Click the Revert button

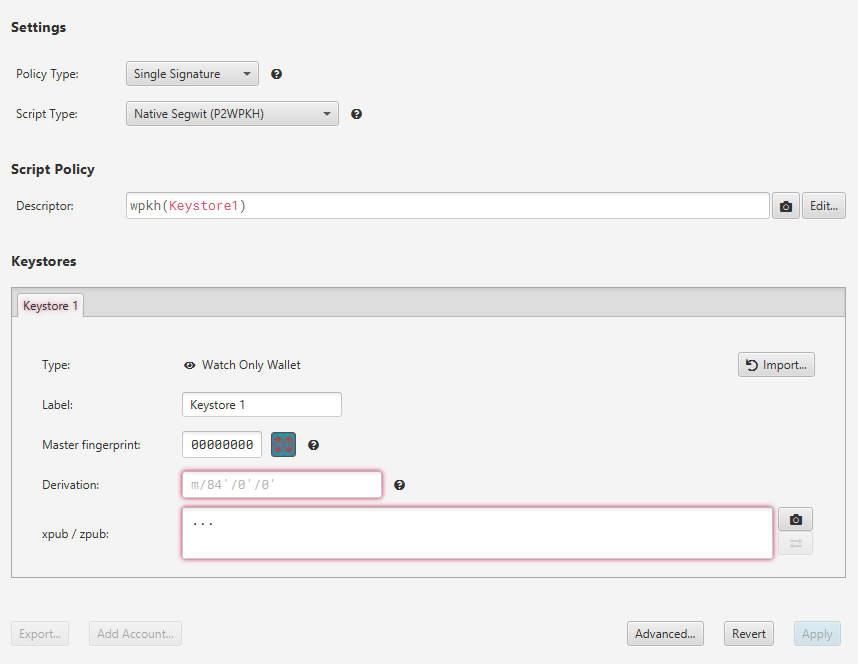point(748,633)
